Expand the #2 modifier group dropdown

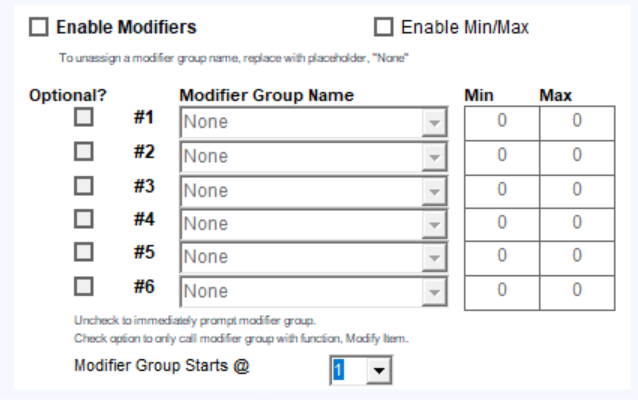click(433, 156)
